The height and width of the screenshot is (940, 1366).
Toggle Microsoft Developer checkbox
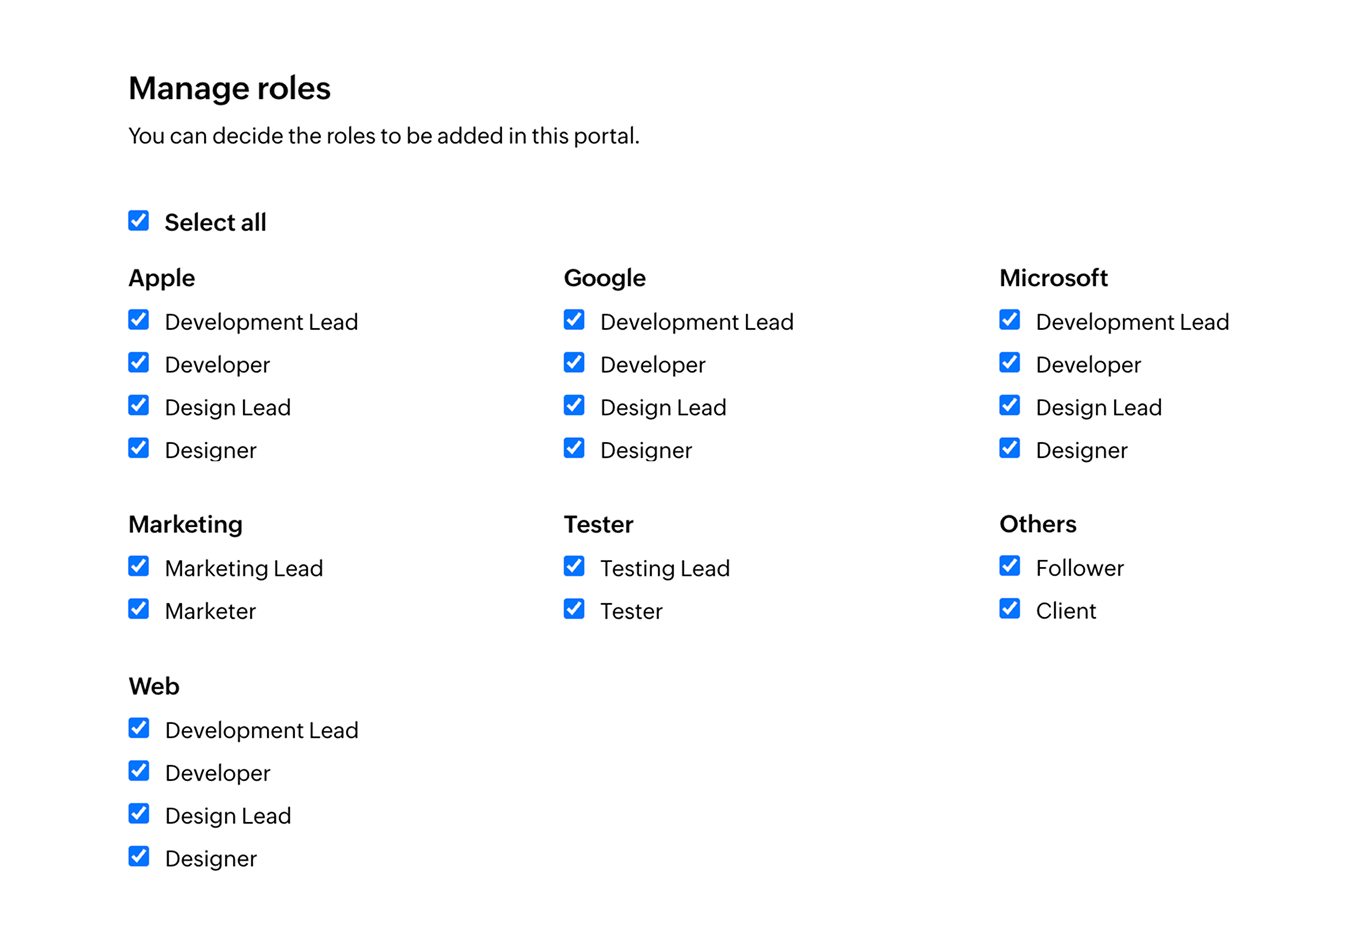[x=1010, y=363]
